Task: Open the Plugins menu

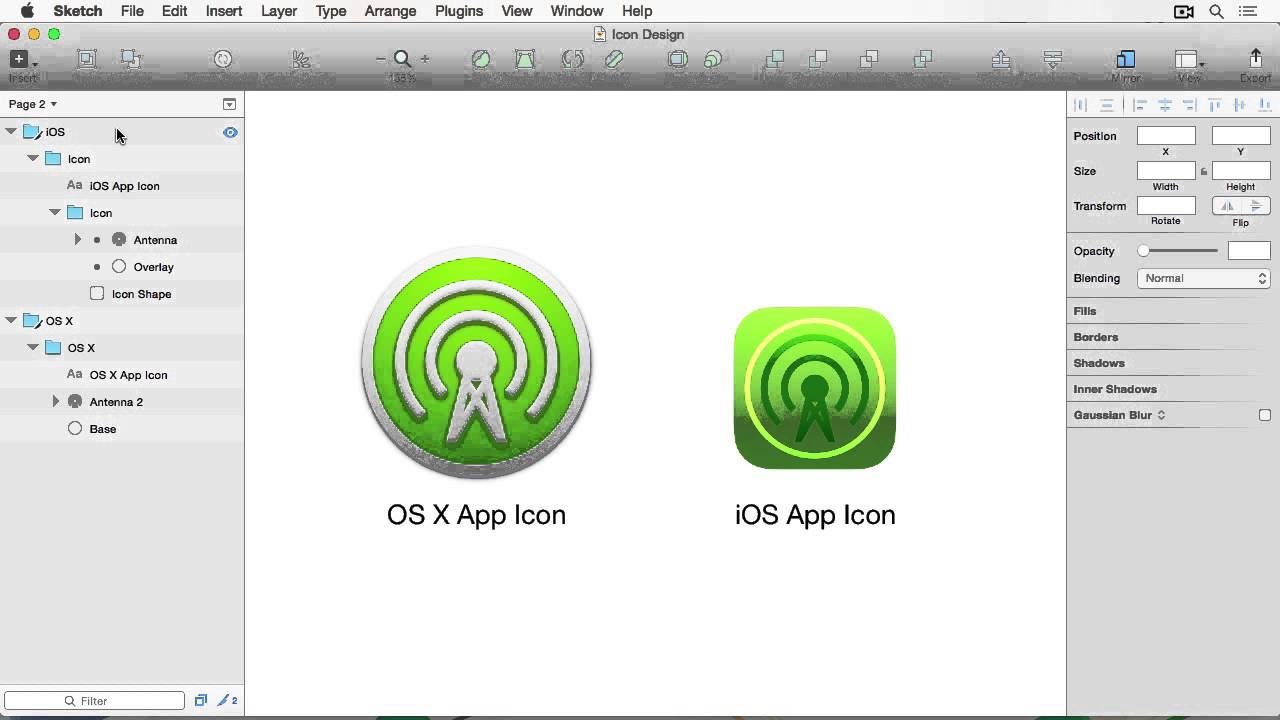Action: click(459, 11)
